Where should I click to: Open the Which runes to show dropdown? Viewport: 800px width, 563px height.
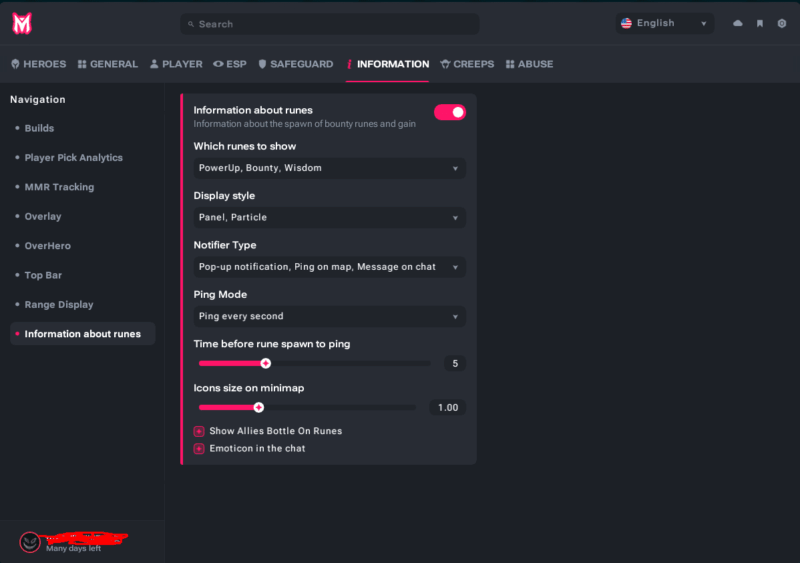[329, 168]
